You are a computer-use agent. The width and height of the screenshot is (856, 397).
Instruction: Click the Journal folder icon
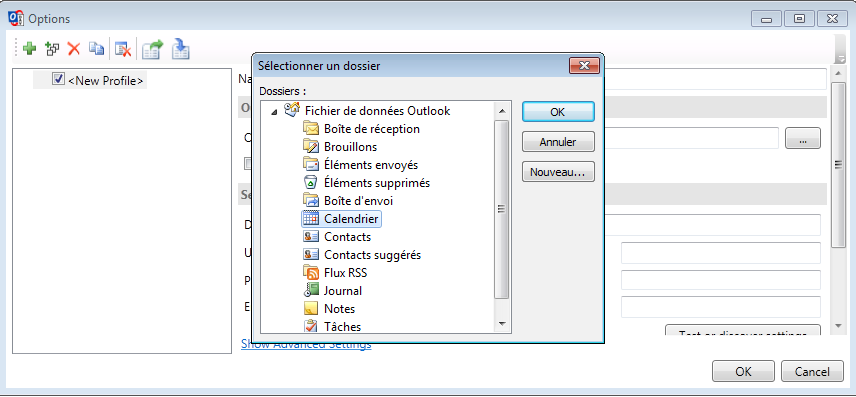click(310, 291)
